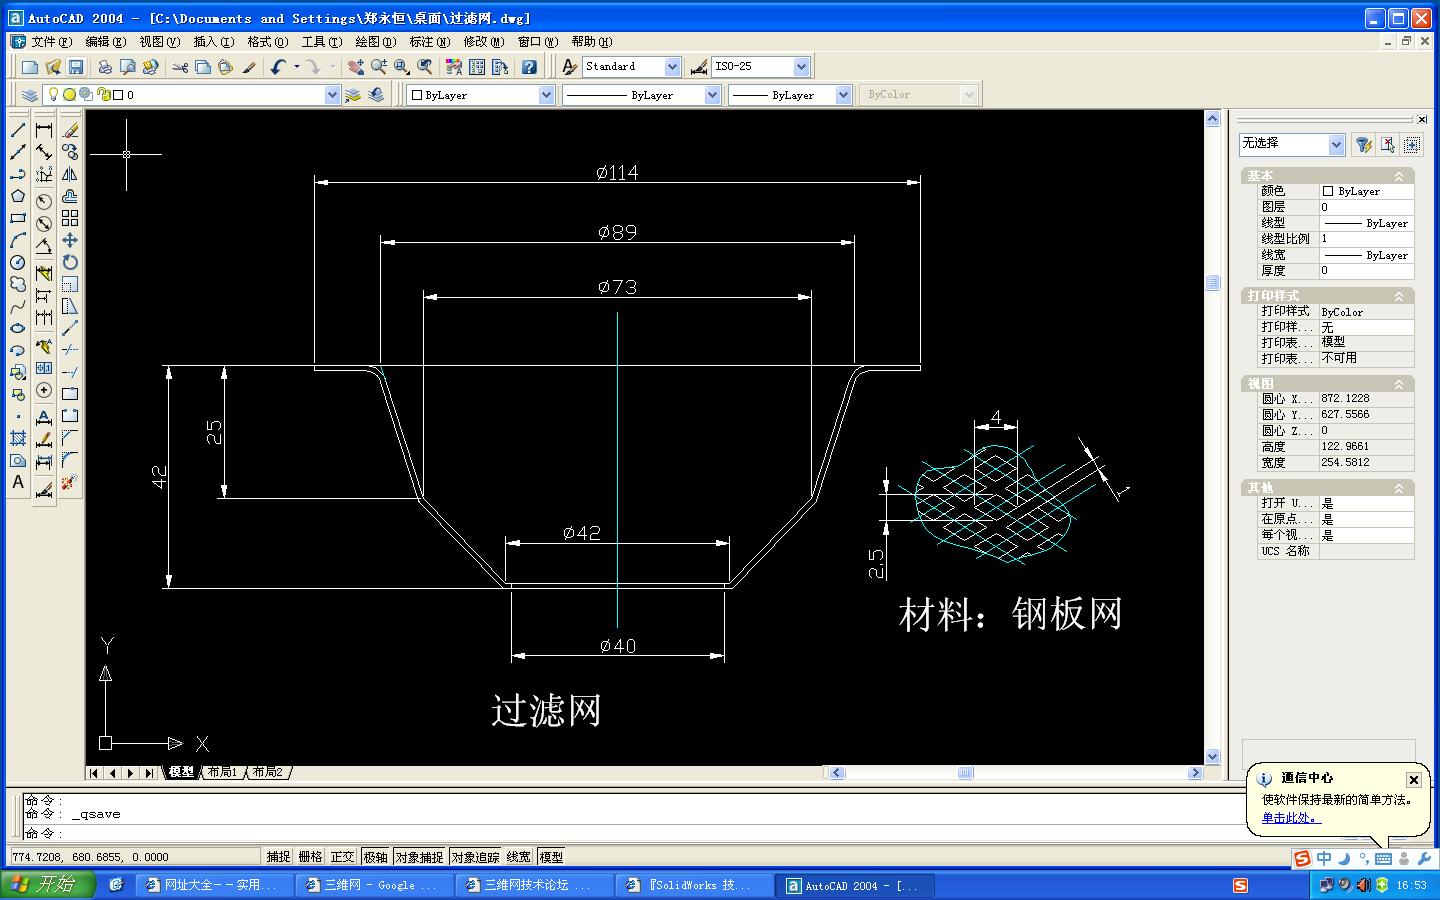
Task: Open the 无选择 selection dropdown
Action: 1336,144
